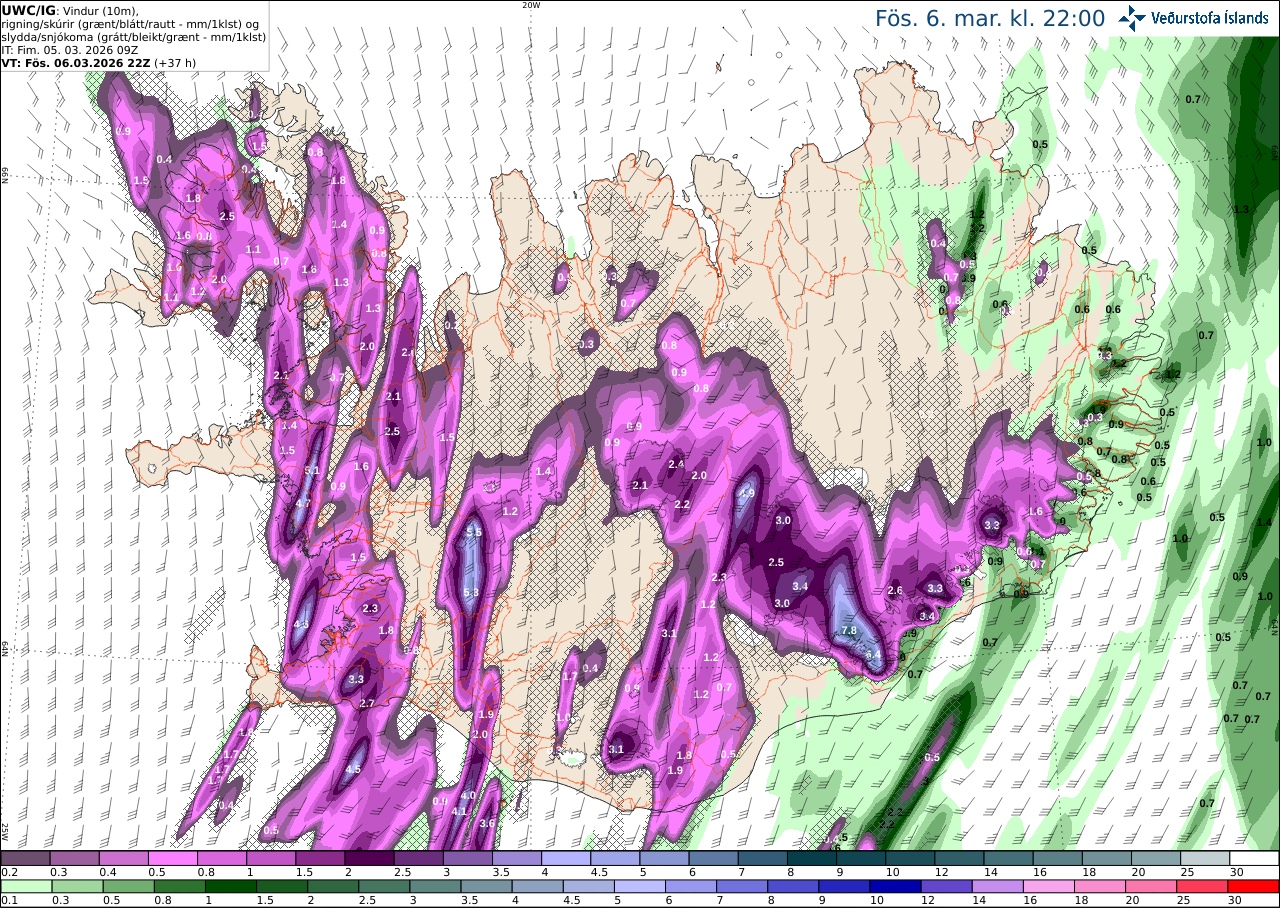This screenshot has height=908, width=1280.
Task: Click the Veðurstofa Íslands logo icon
Action: 1131,18
